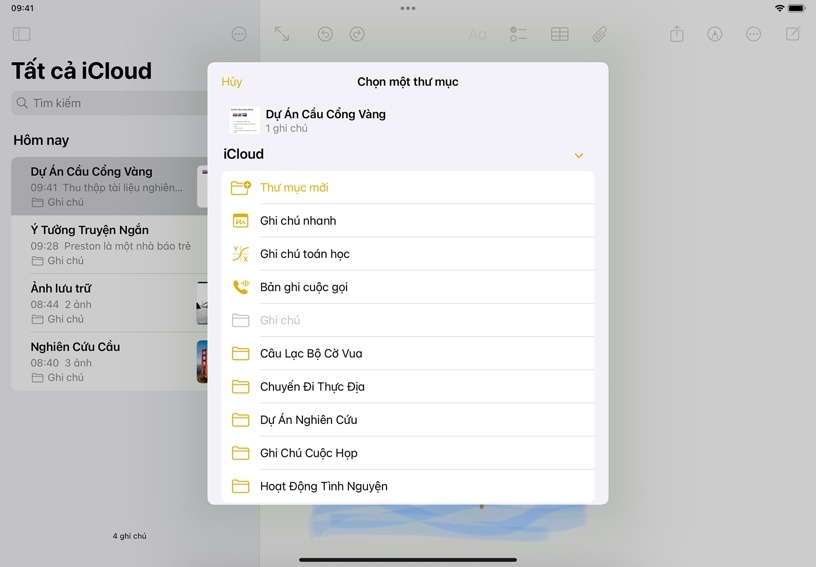Select the Câu Lạc Bộ Cờ Vua folder
Image resolution: width=816 pixels, height=567 pixels.
pyautogui.click(x=311, y=354)
